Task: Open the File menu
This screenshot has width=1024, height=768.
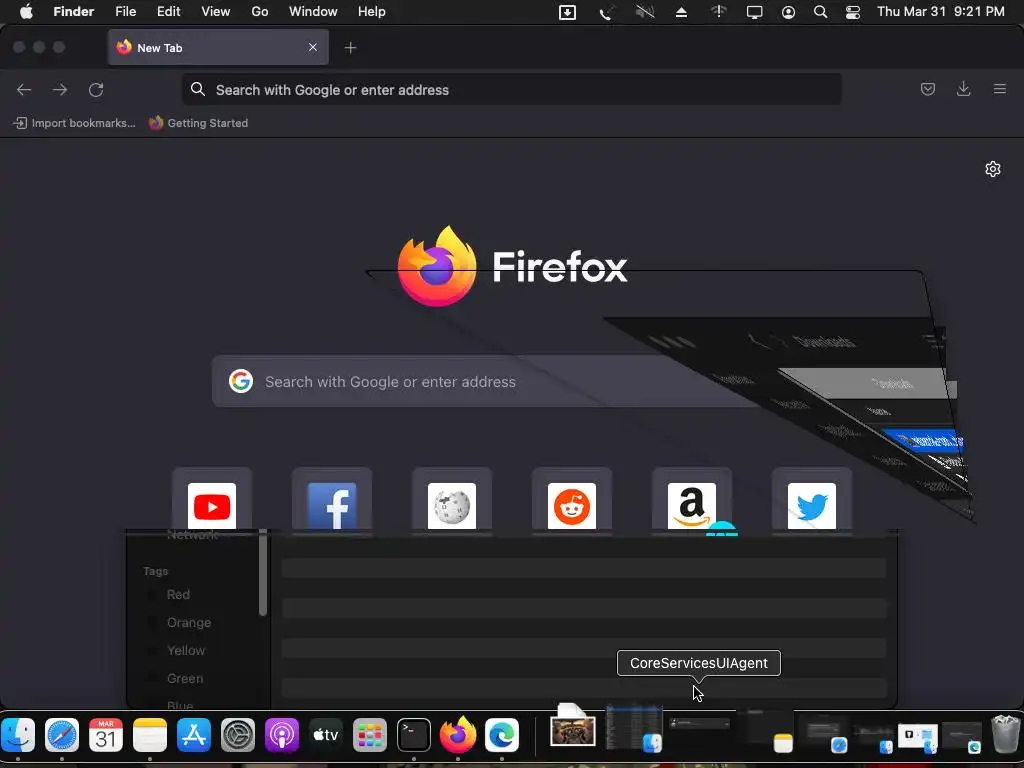Action: point(125,12)
